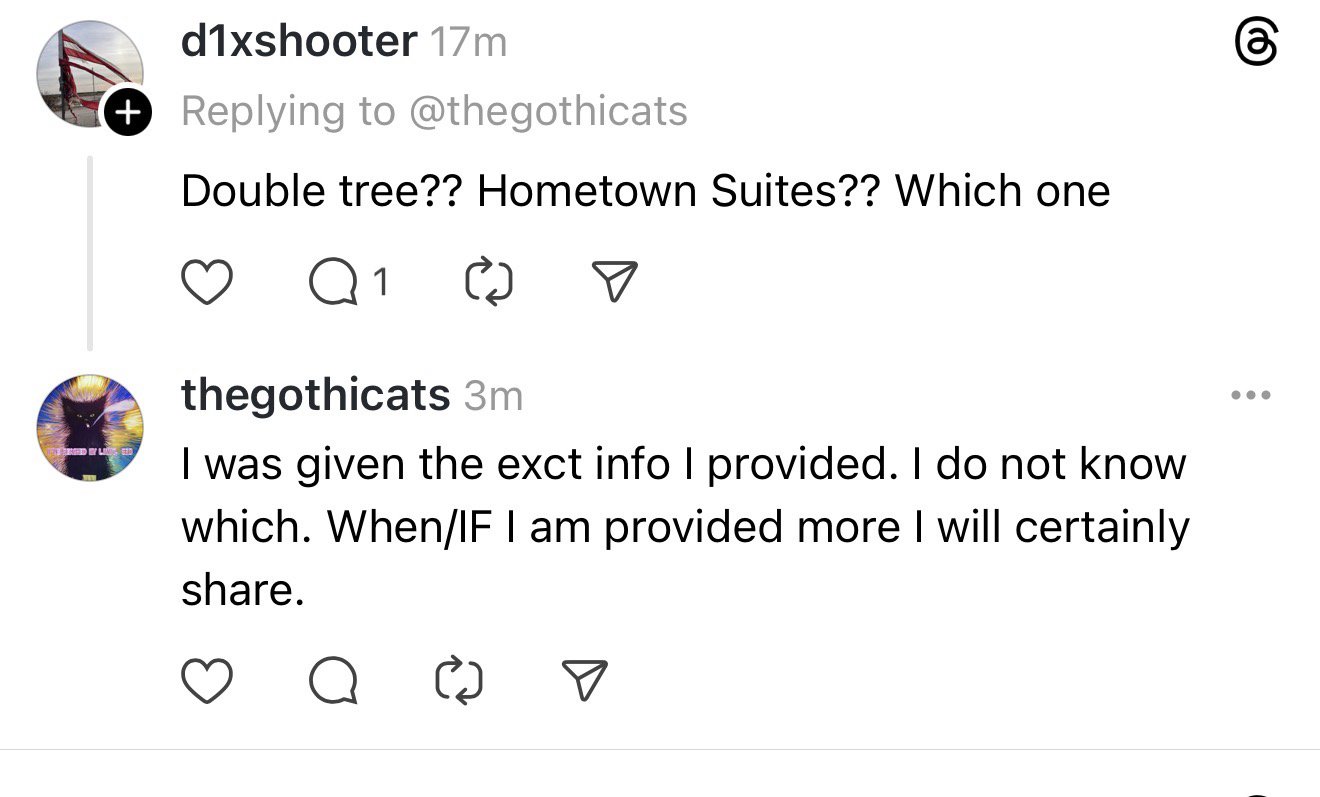
Task: Repost thegothicats' reply
Action: click(460, 681)
